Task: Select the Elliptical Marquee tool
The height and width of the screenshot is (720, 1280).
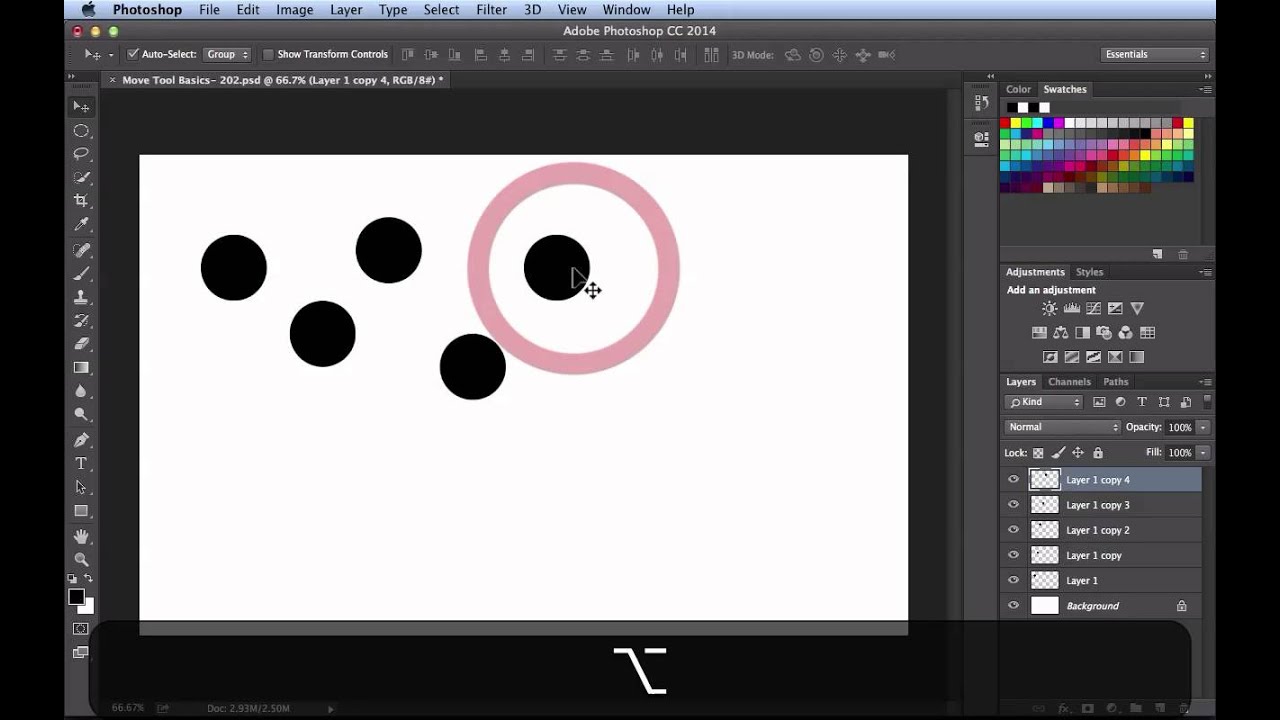Action: [x=81, y=131]
